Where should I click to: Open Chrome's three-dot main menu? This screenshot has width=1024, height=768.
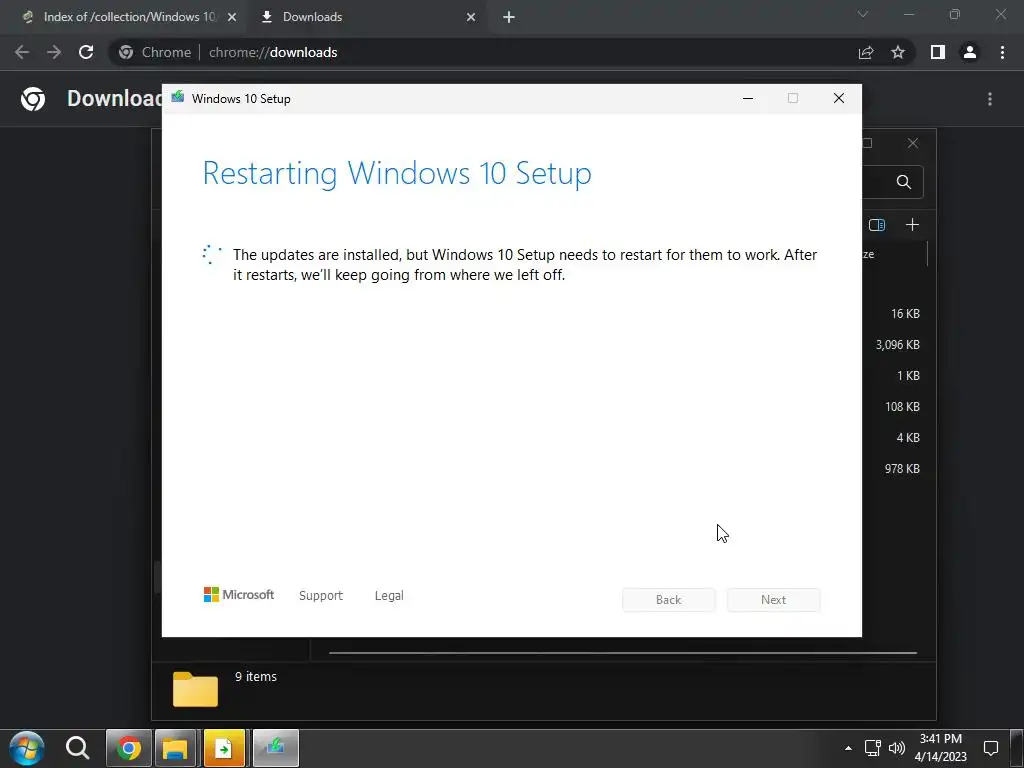click(x=1002, y=52)
